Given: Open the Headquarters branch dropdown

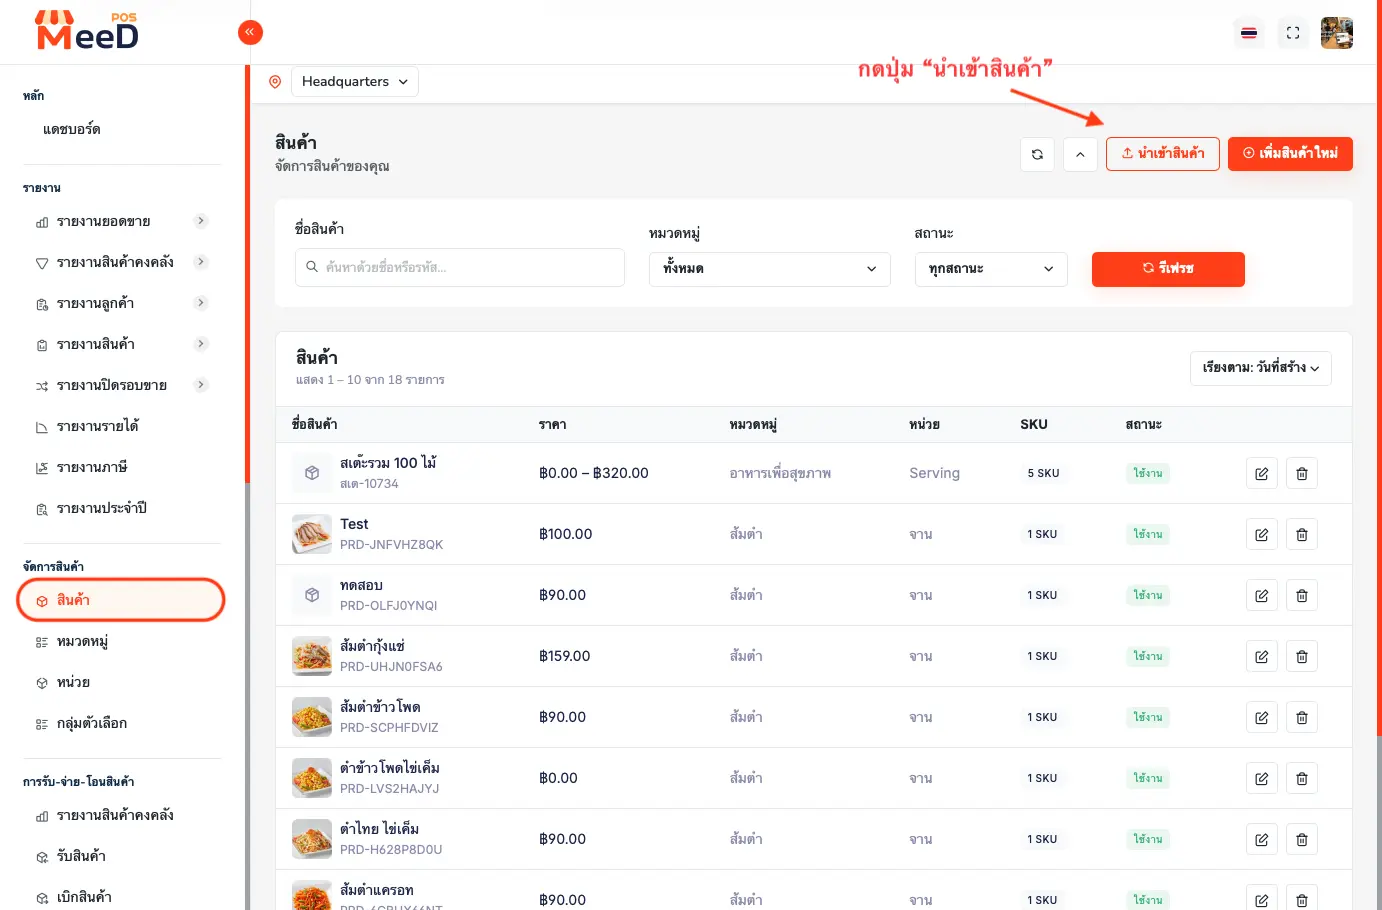Looking at the screenshot, I should click(x=355, y=82).
